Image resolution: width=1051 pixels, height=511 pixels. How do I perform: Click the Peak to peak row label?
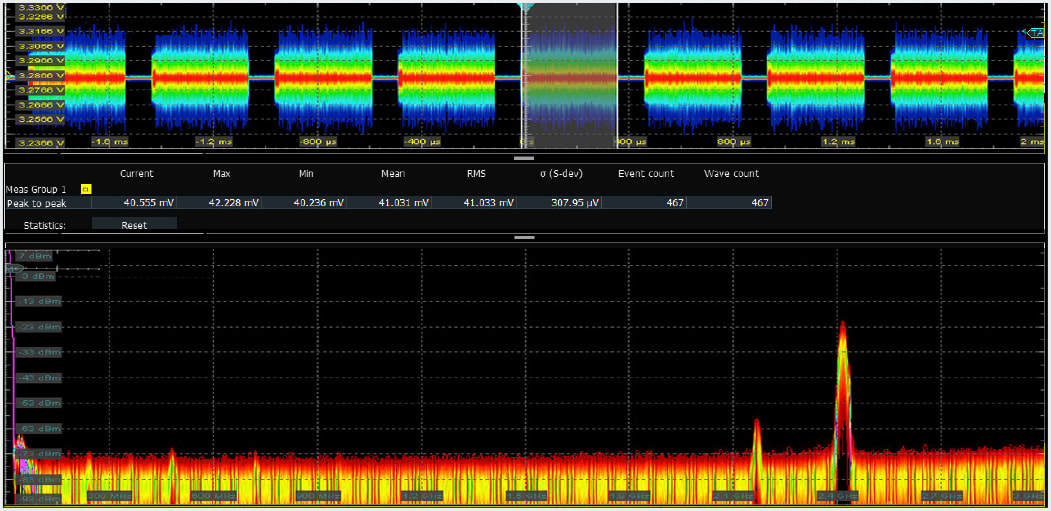click(x=36, y=203)
